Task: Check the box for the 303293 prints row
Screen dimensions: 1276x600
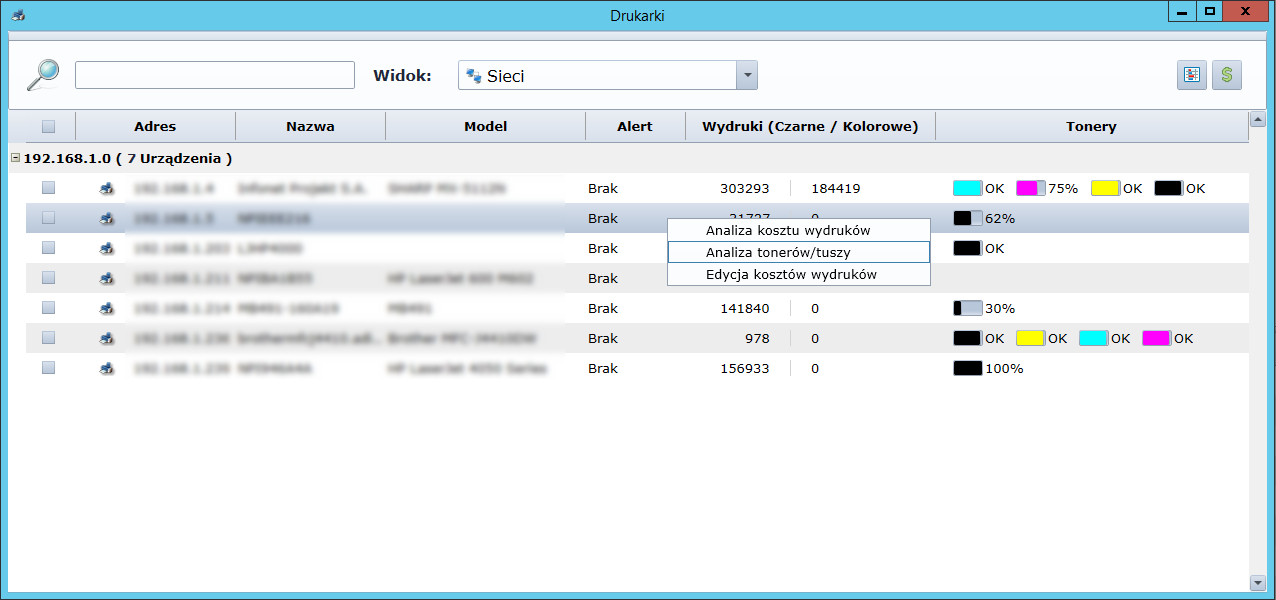Action: (49, 188)
